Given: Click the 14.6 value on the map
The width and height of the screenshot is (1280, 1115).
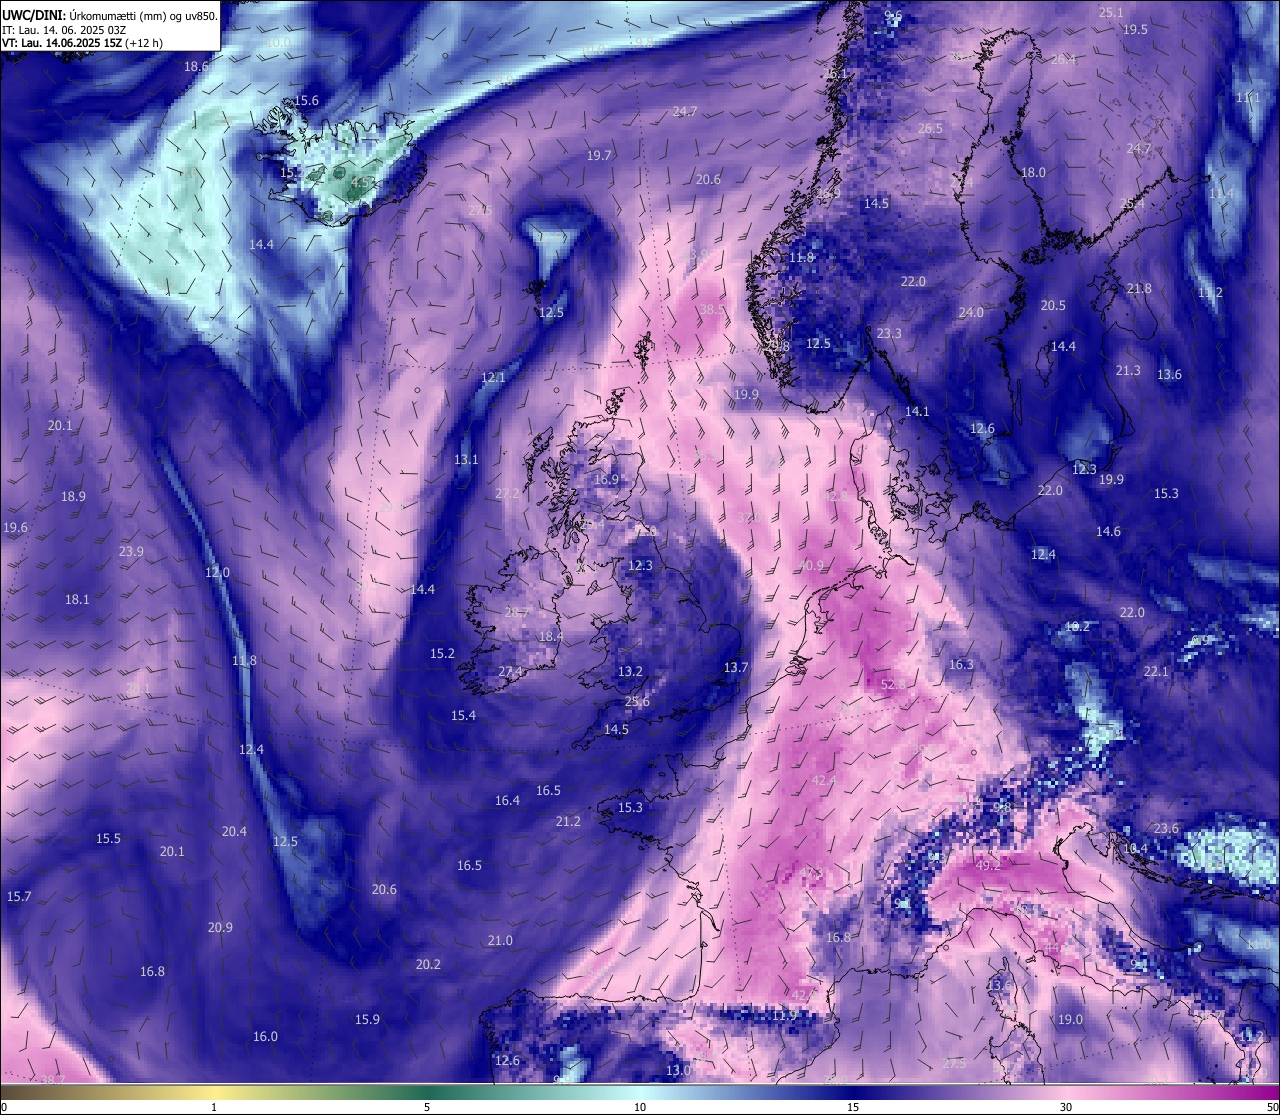Looking at the screenshot, I should tap(1108, 532).
